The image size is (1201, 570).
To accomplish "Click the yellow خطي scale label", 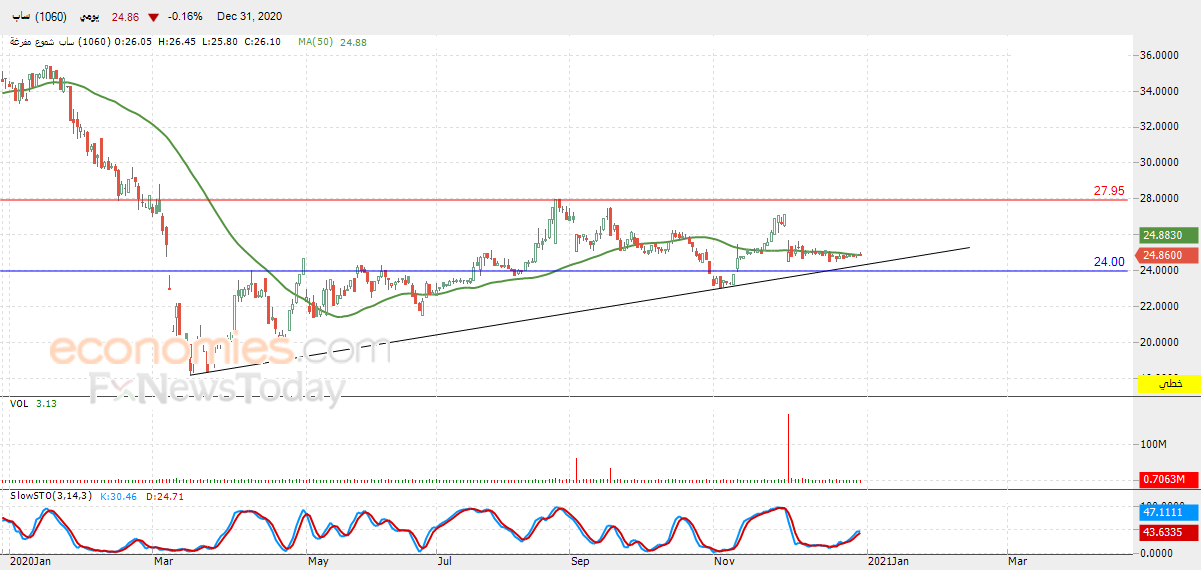I will pos(1169,384).
